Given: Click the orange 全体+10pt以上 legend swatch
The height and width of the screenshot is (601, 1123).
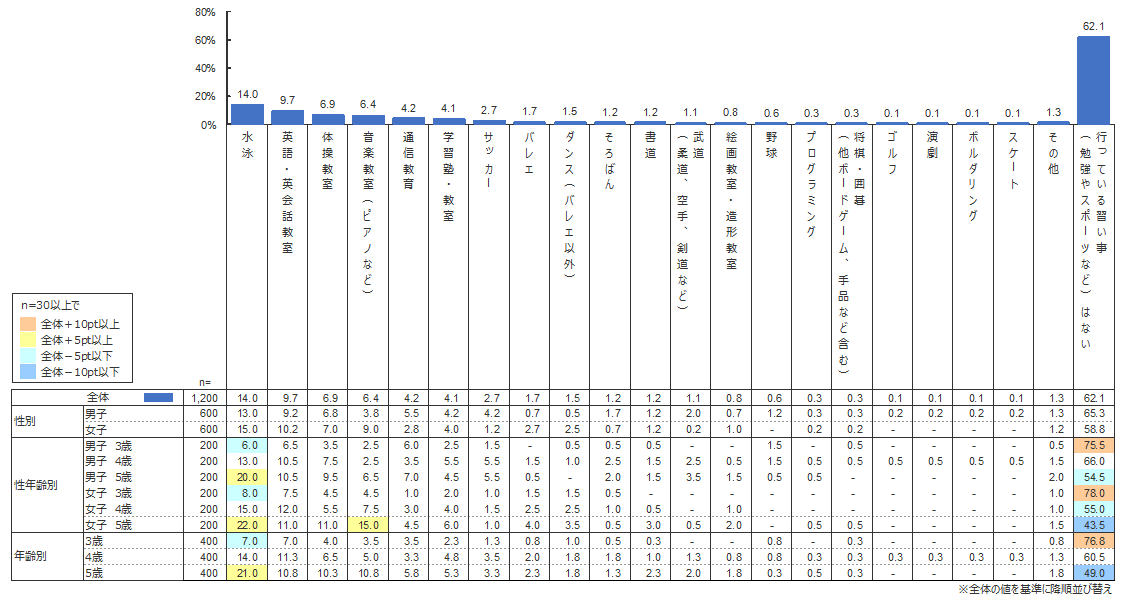Looking at the screenshot, I should [30, 324].
